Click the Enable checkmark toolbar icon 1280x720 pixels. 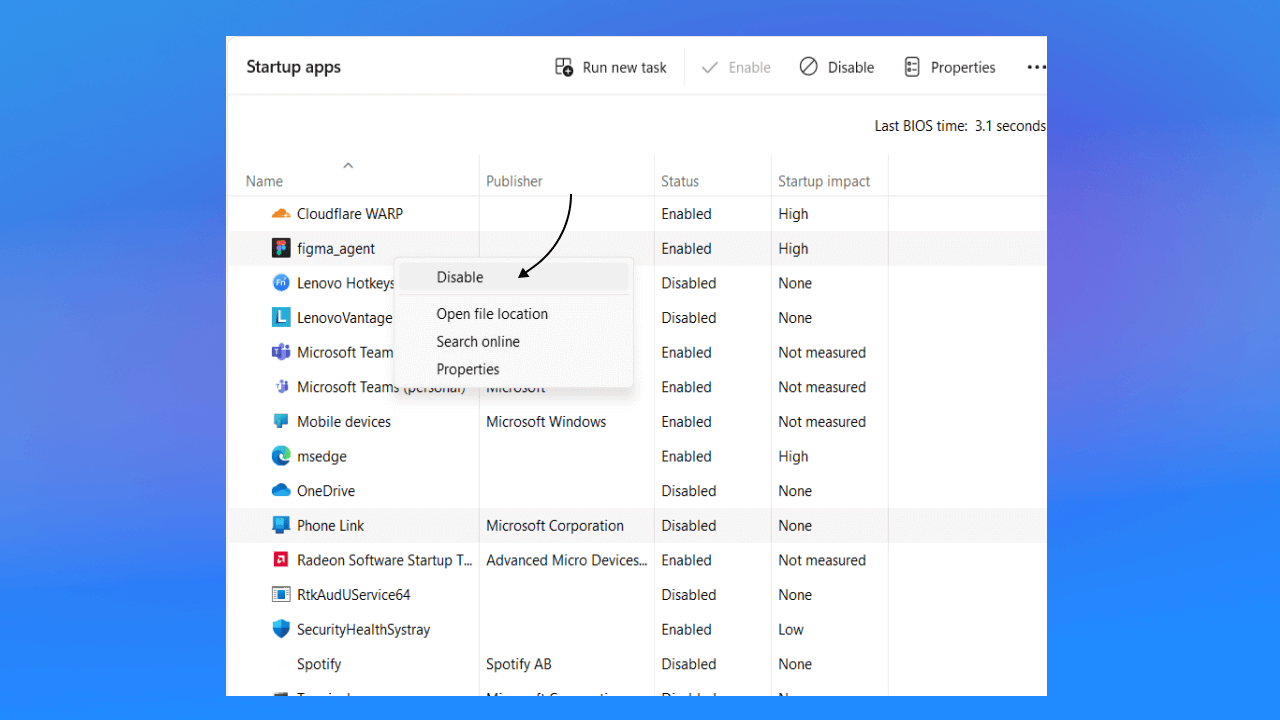pyautogui.click(x=710, y=67)
